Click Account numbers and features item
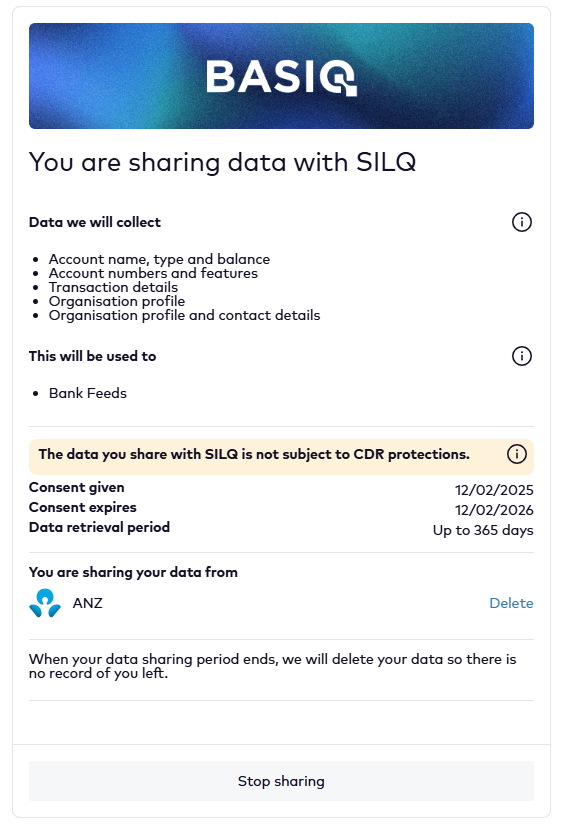561x826 pixels. point(153,273)
